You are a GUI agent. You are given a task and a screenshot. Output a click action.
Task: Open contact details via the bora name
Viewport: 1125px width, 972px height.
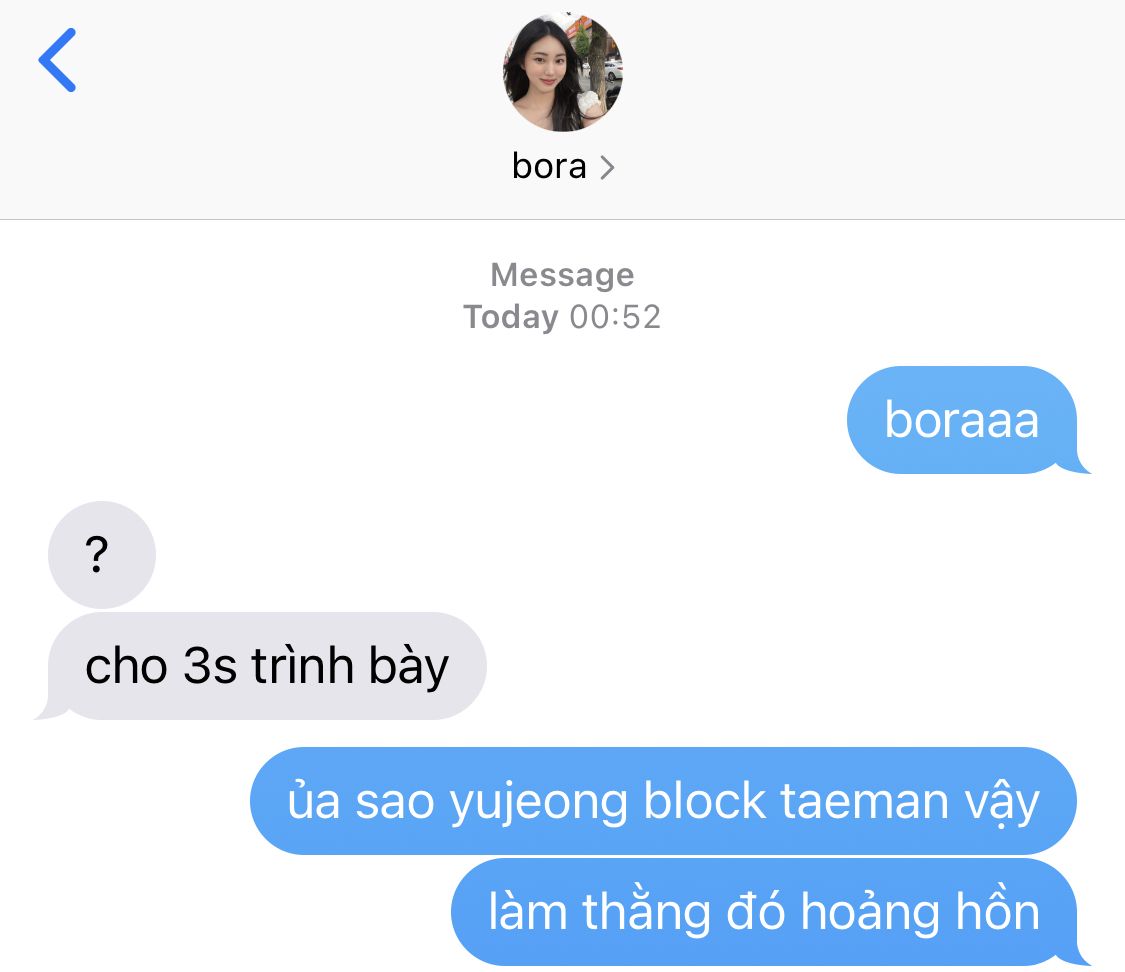tap(549, 166)
